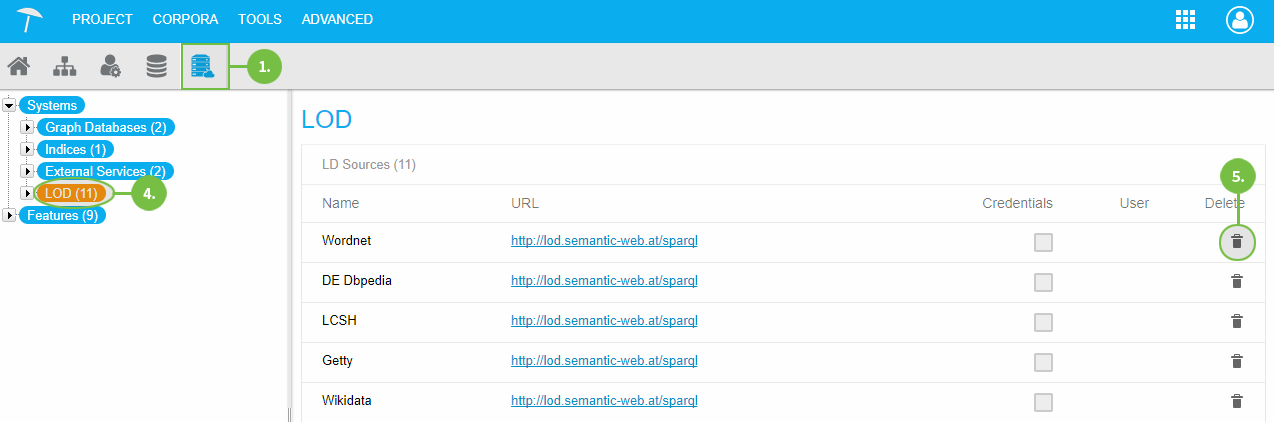
Task: Open the hierarchy structure icon
Action: 64,67
